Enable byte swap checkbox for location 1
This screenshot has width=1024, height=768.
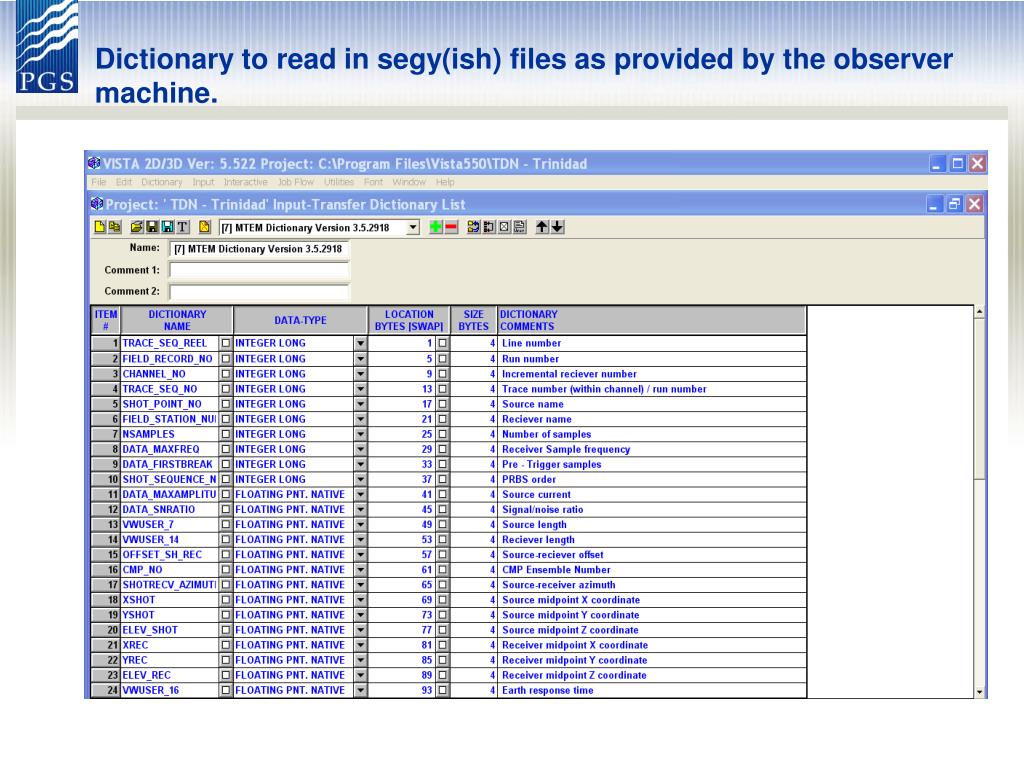pos(443,343)
